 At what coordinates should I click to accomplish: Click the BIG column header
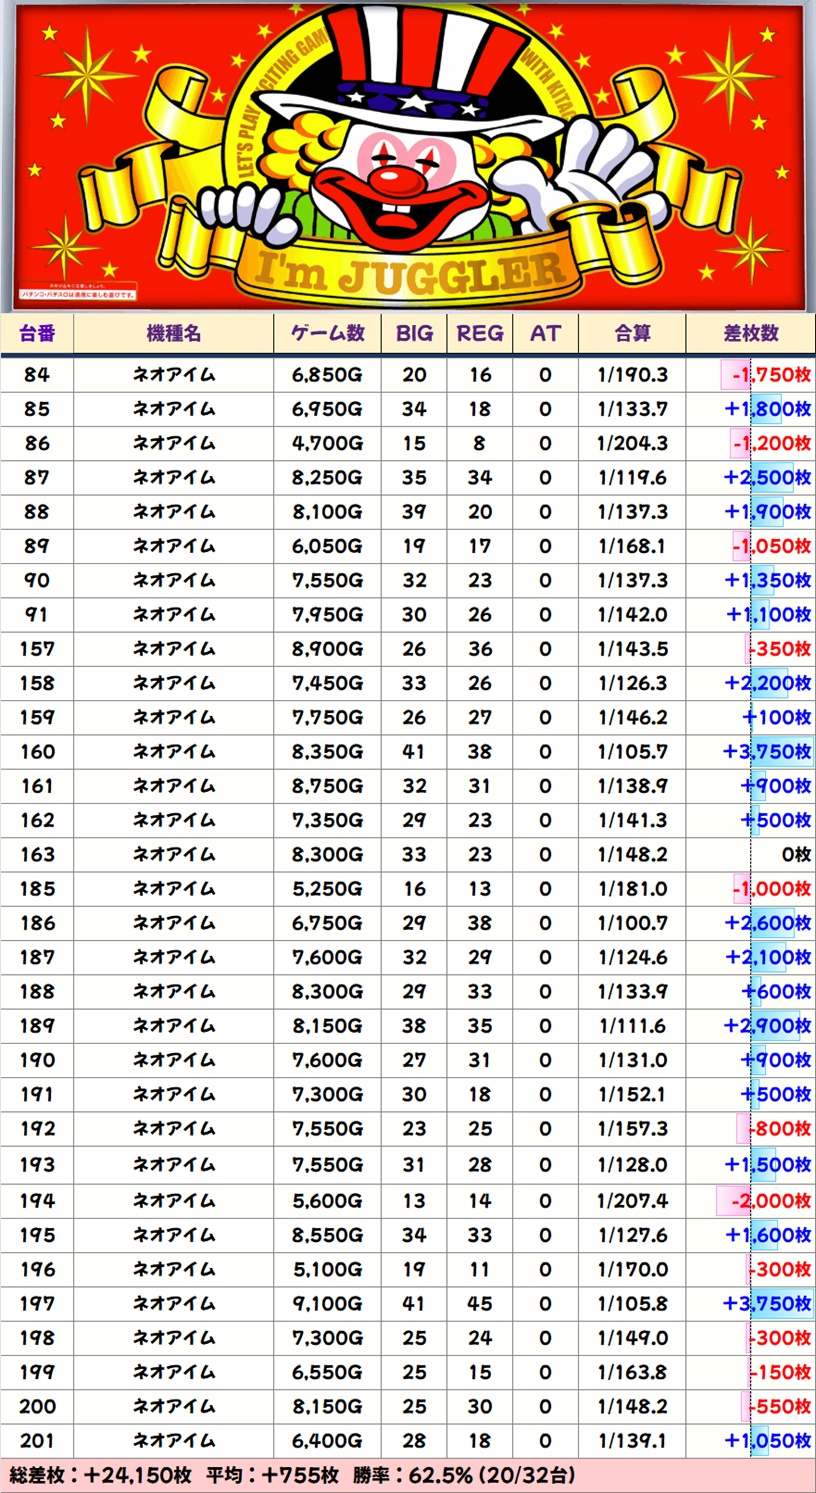(414, 334)
